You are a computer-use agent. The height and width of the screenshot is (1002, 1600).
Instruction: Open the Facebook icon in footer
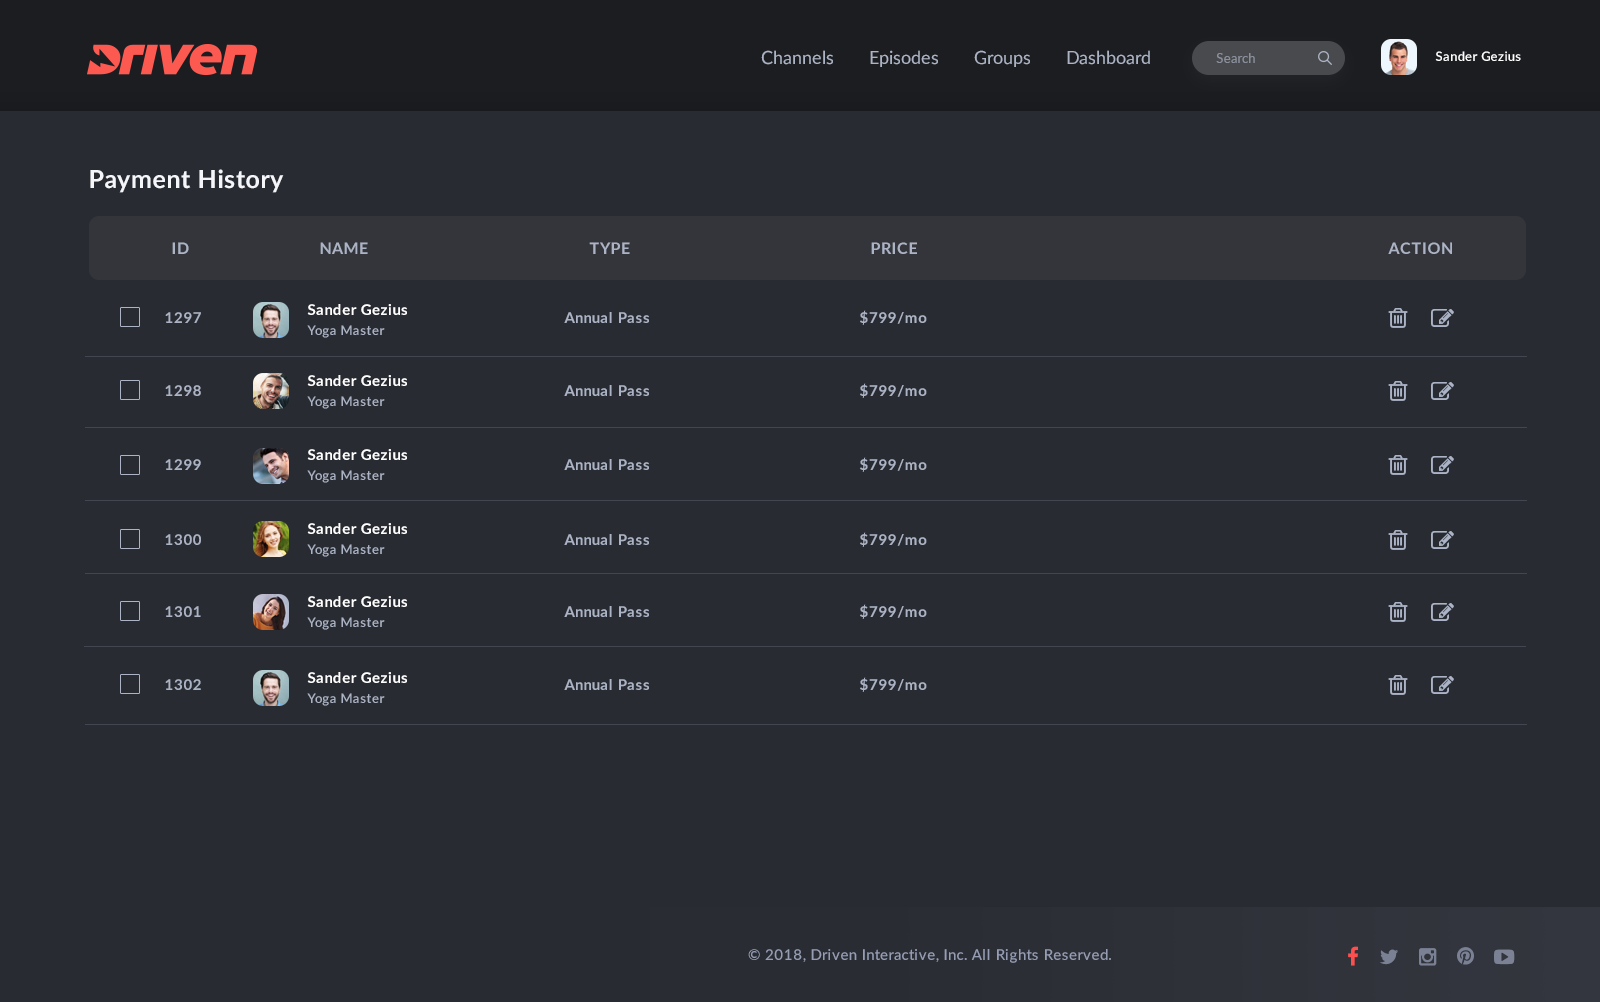coord(1353,956)
